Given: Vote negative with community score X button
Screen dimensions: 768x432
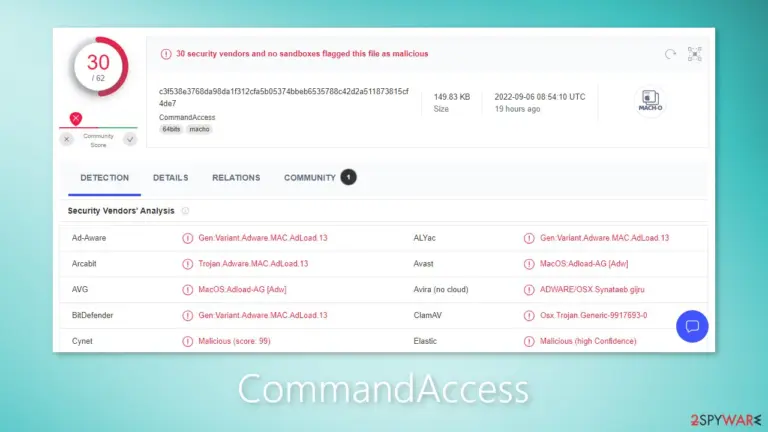Looking at the screenshot, I should point(67,140).
